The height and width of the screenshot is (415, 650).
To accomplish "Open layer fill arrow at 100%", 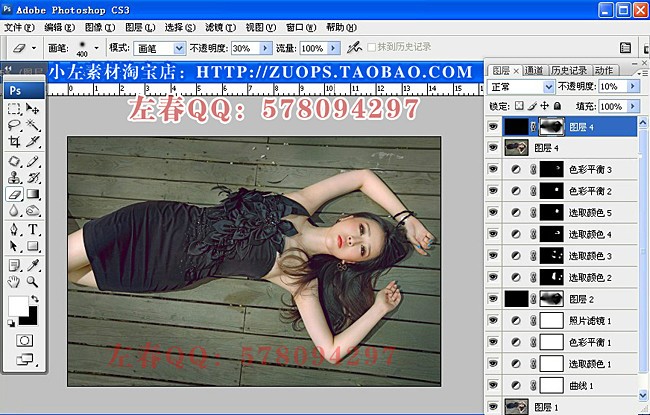I will click(633, 106).
